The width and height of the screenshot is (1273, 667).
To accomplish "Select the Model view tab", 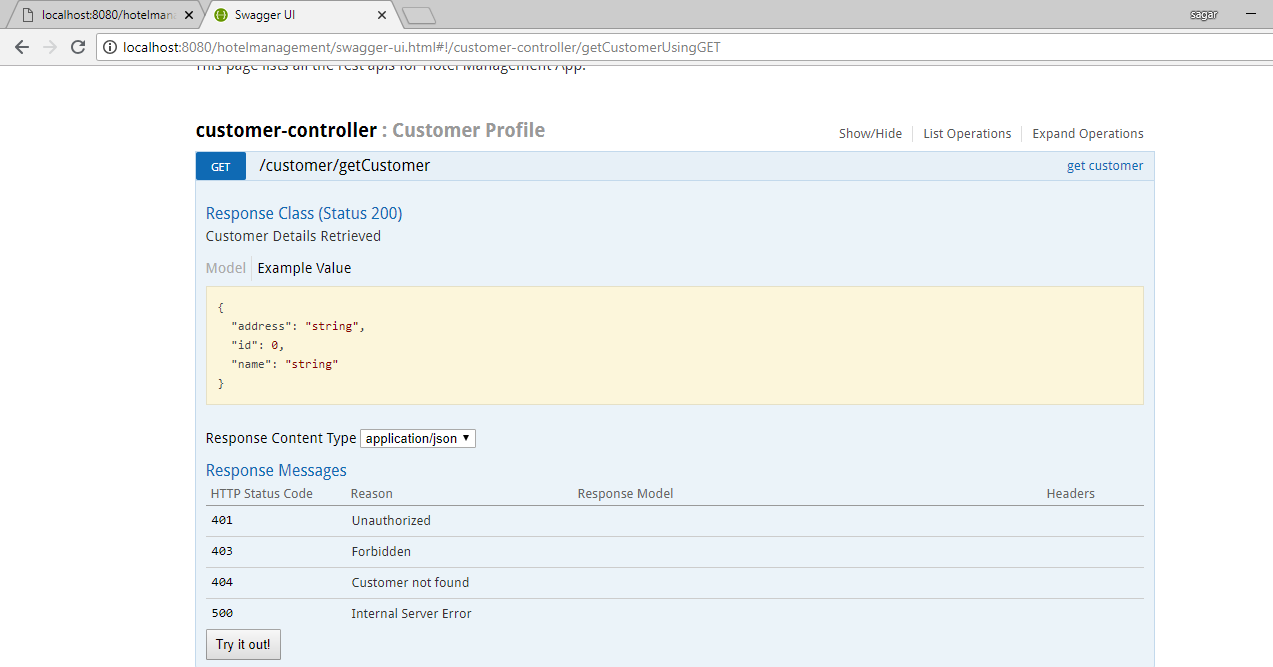I will 225,268.
